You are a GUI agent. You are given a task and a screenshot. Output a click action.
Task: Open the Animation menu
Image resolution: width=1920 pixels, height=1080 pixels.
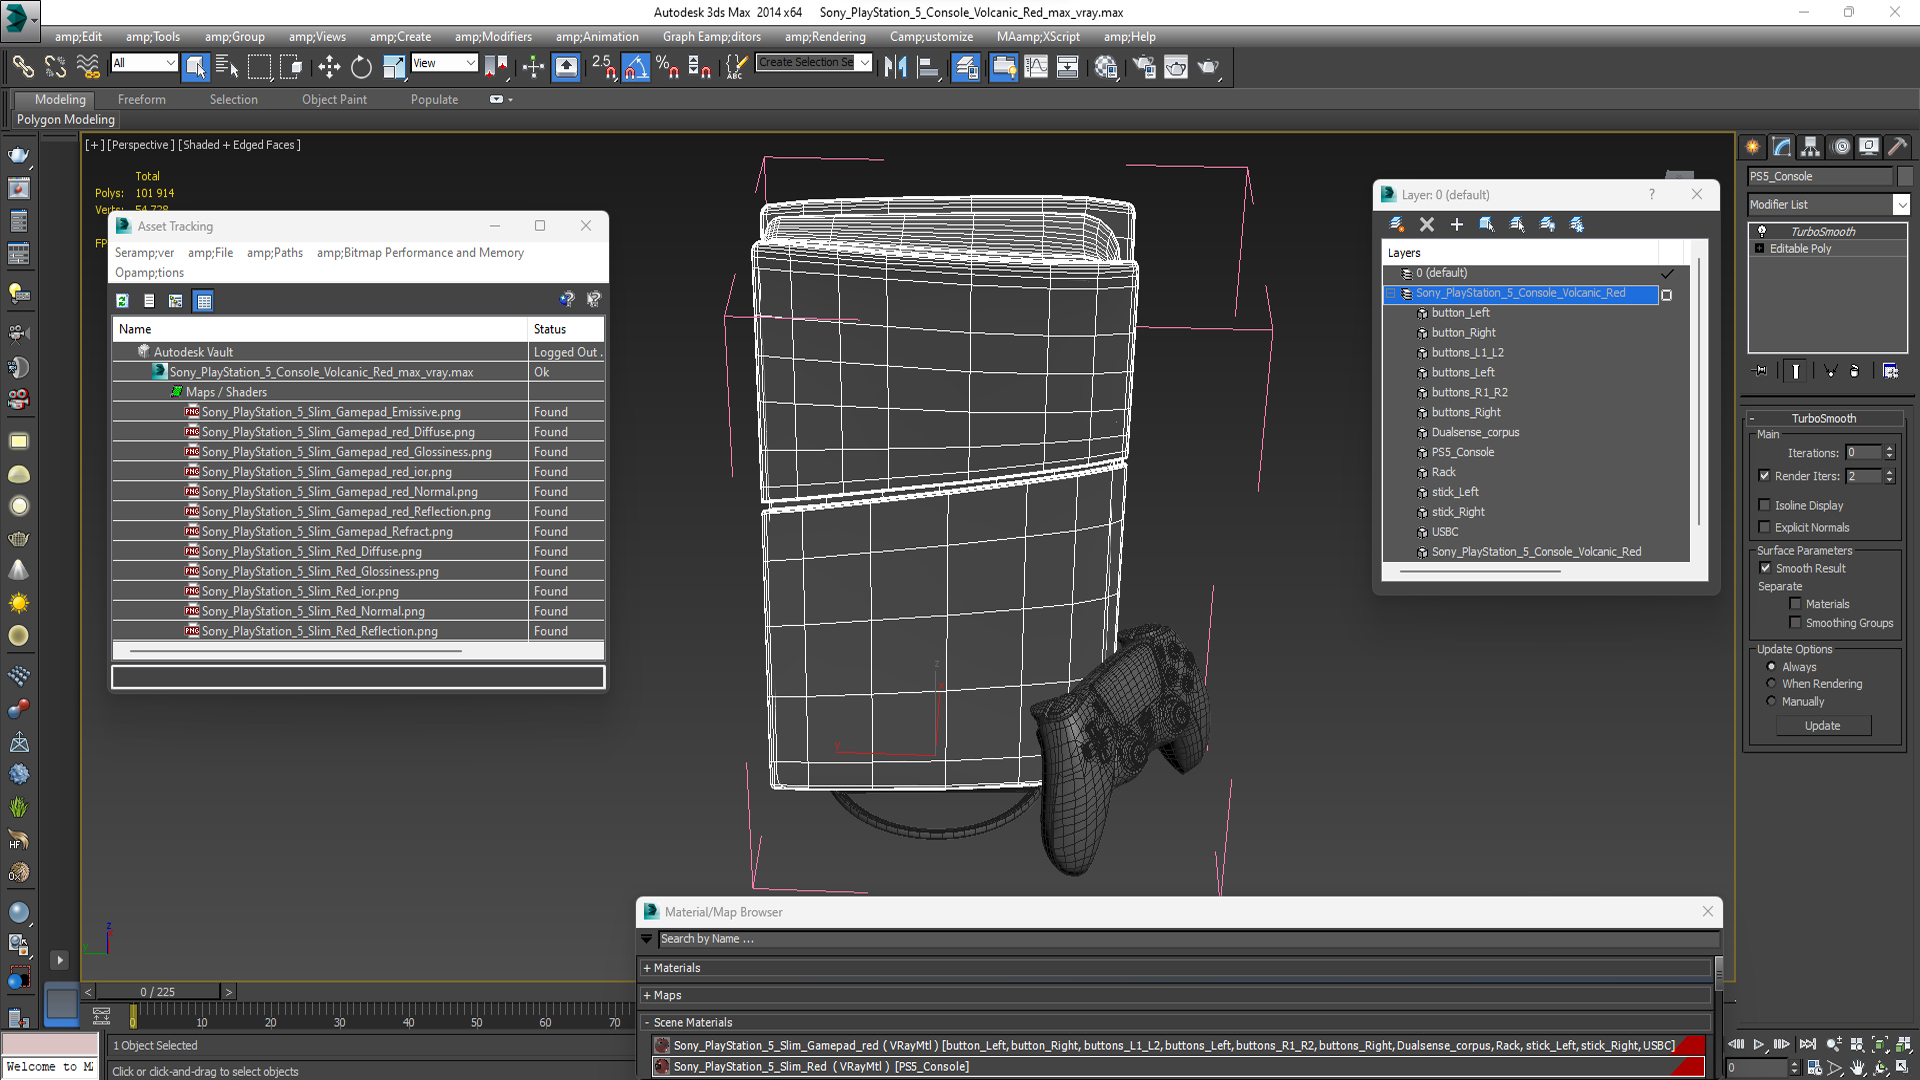(x=597, y=37)
